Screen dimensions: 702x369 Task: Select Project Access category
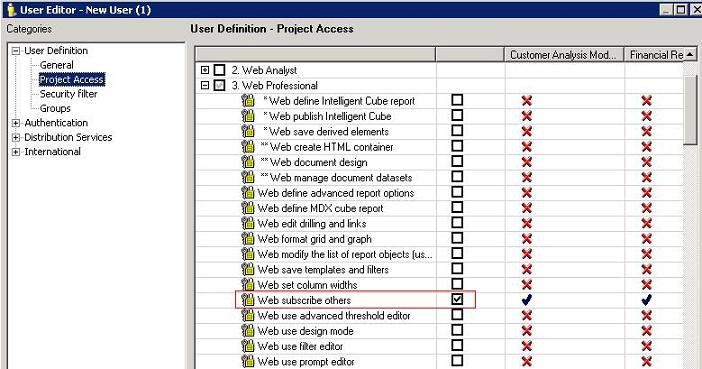[72, 79]
